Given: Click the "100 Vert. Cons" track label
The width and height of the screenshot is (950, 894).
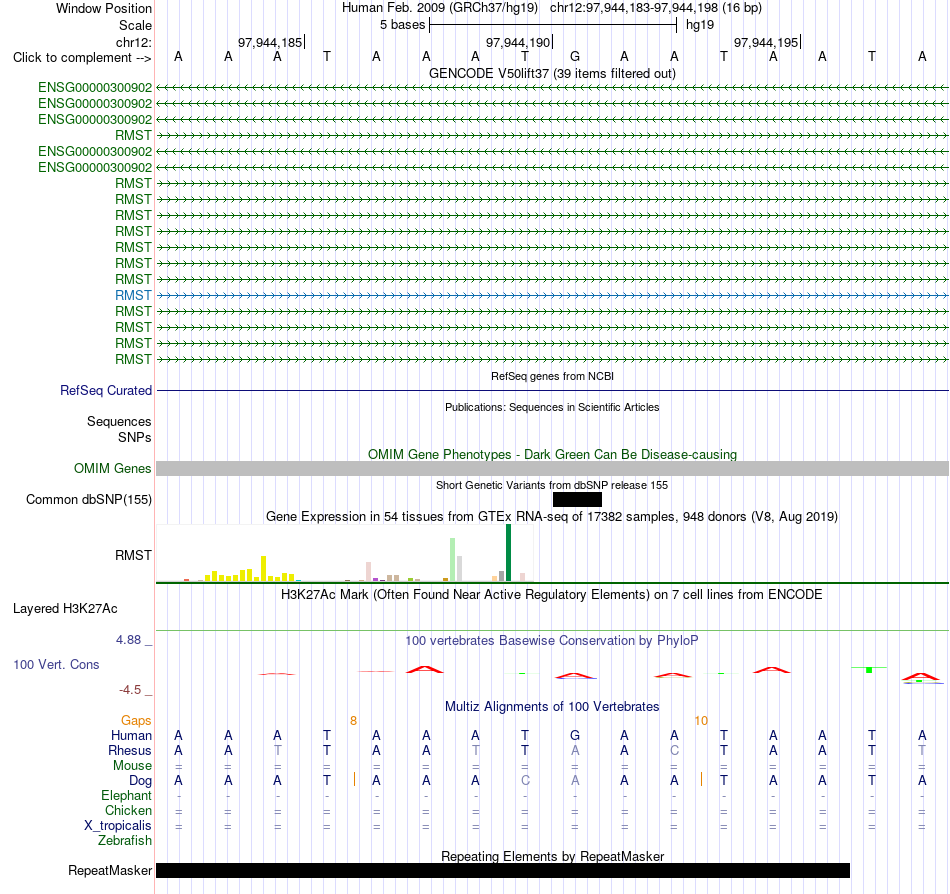Looking at the screenshot, I should [56, 664].
